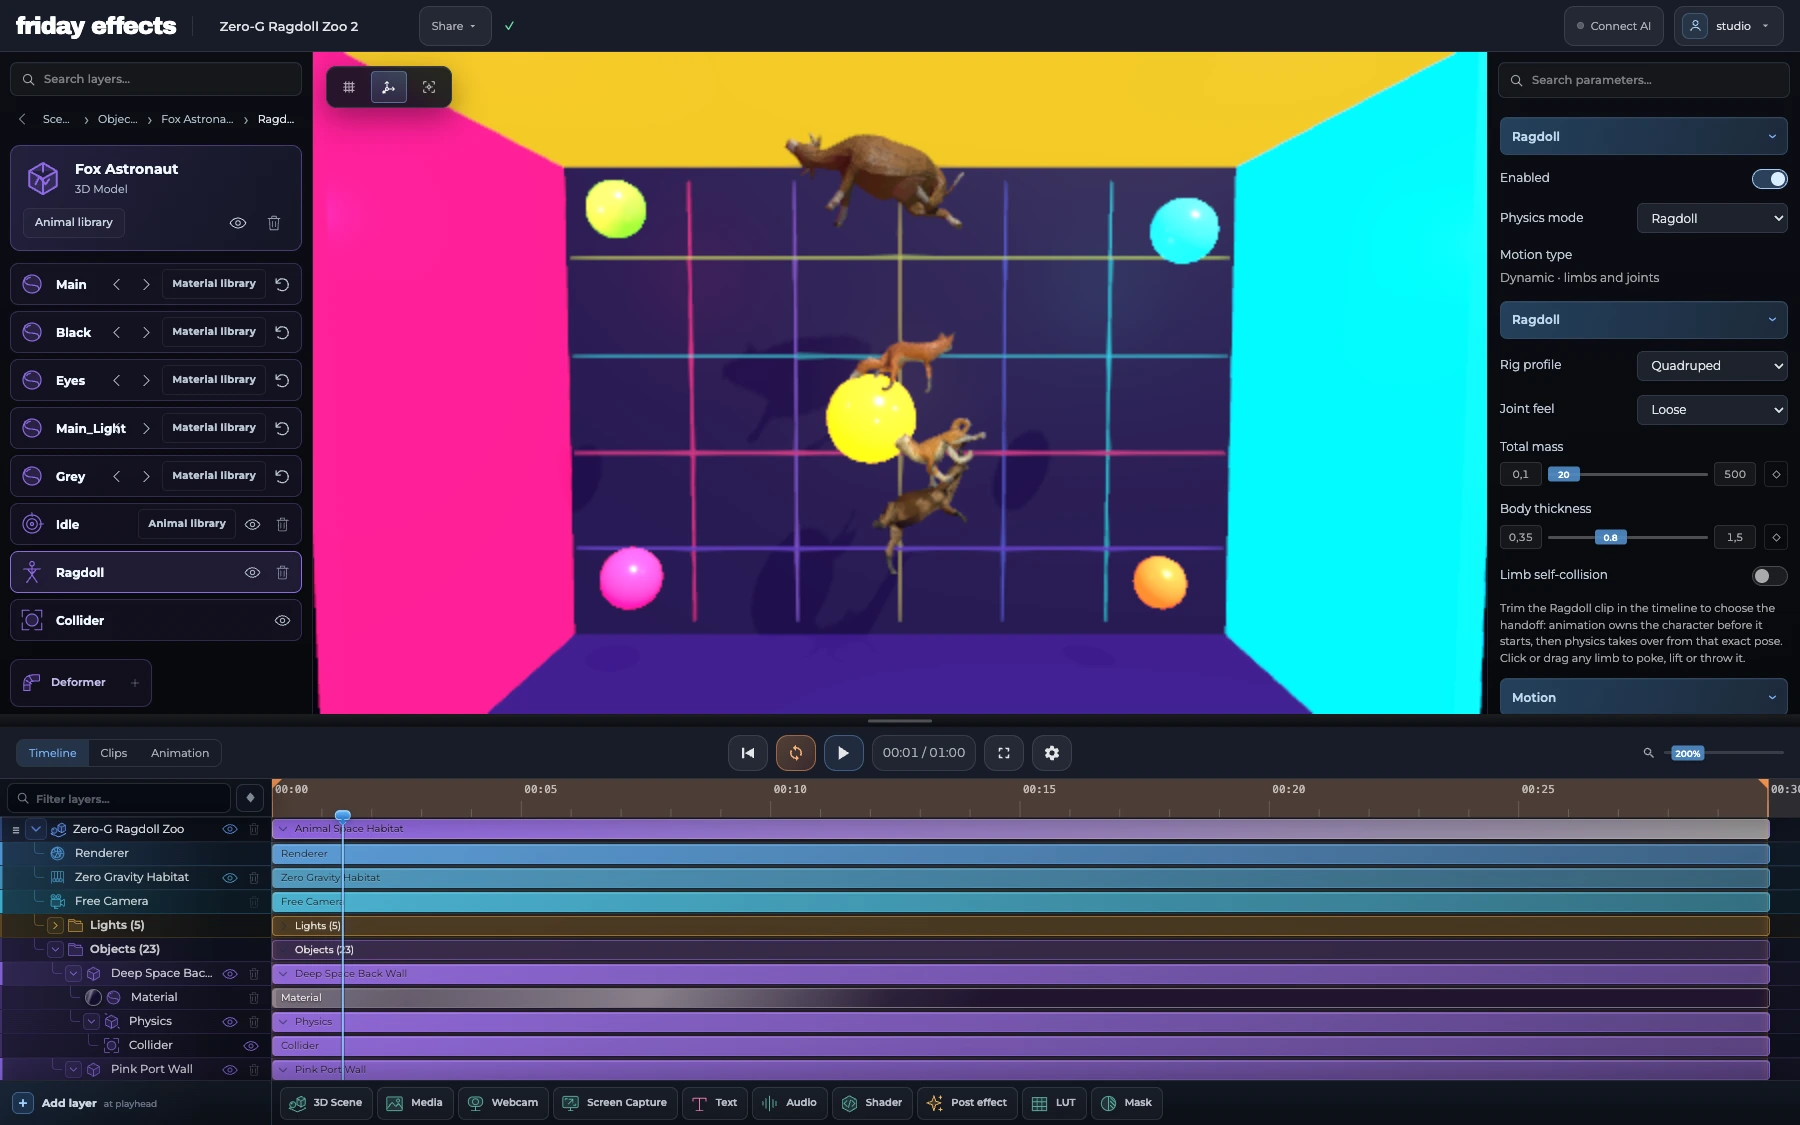Click the Search parameters field
Screen dimensions: 1800x1125
[1643, 80]
